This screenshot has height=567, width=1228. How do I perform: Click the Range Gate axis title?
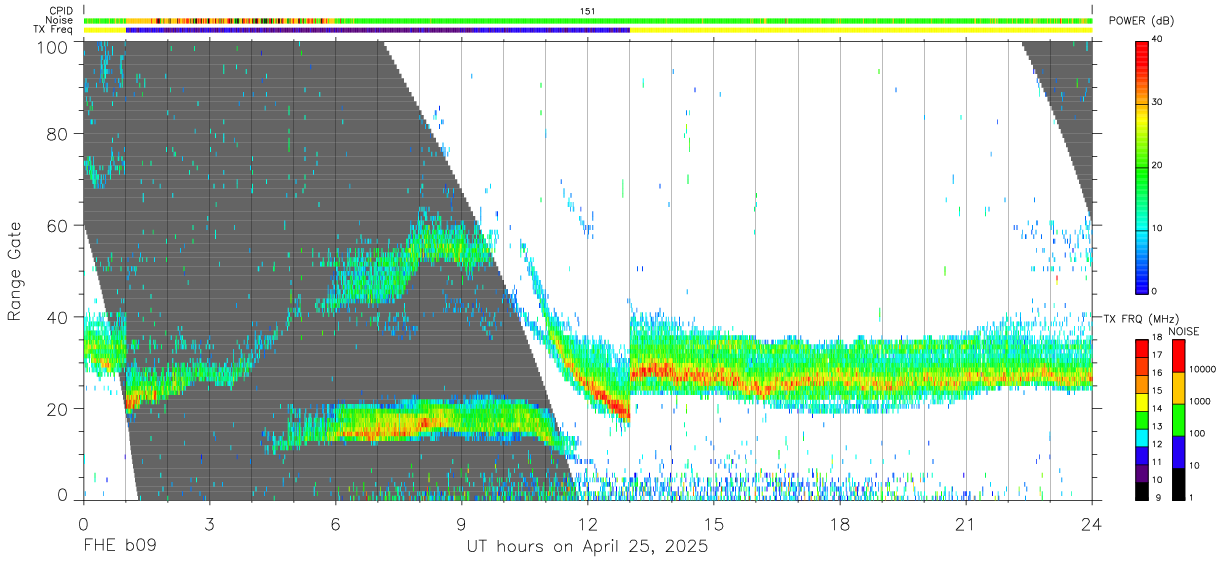[x=15, y=272]
